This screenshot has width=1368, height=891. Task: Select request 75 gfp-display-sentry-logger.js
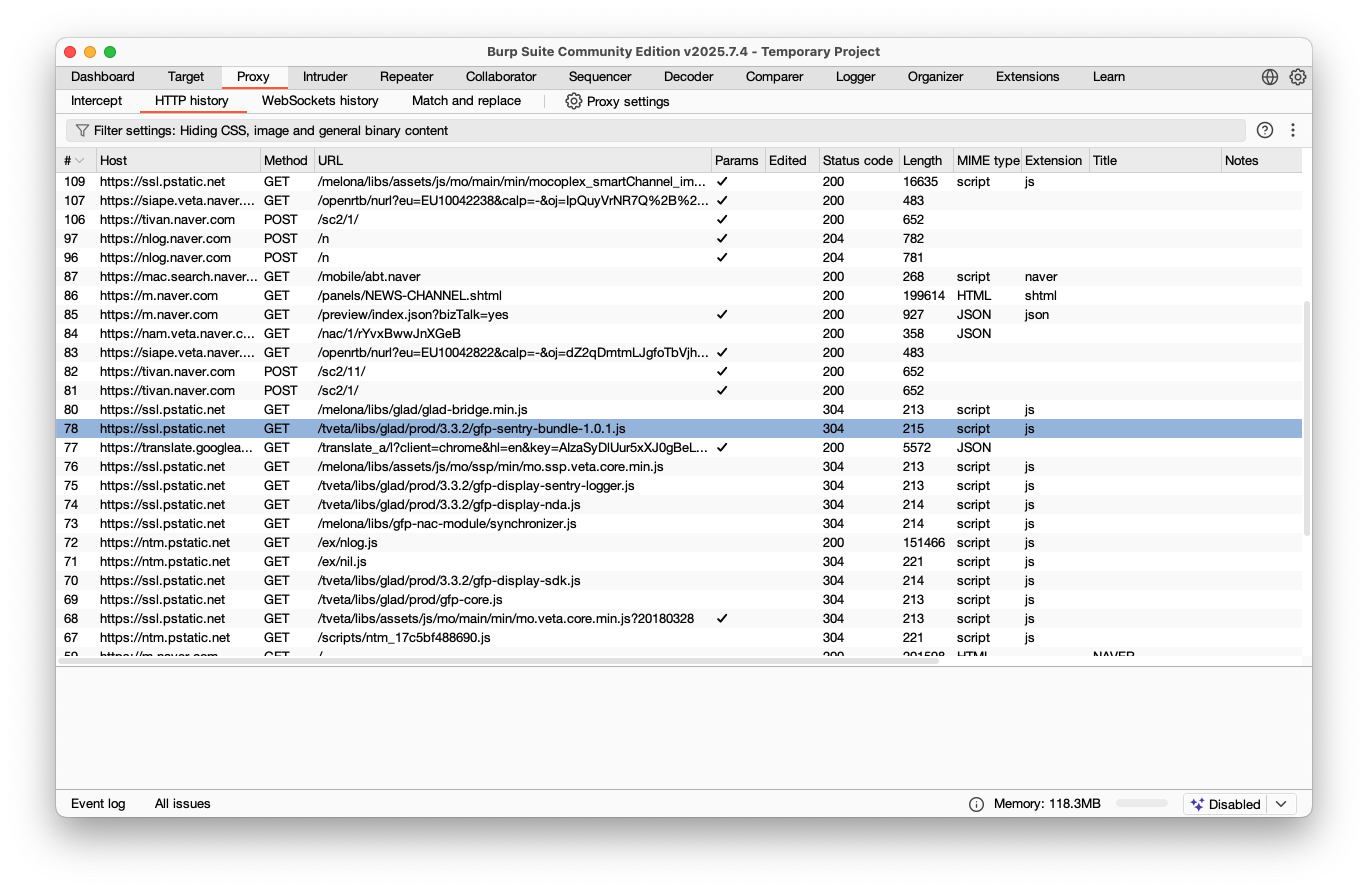click(679, 486)
